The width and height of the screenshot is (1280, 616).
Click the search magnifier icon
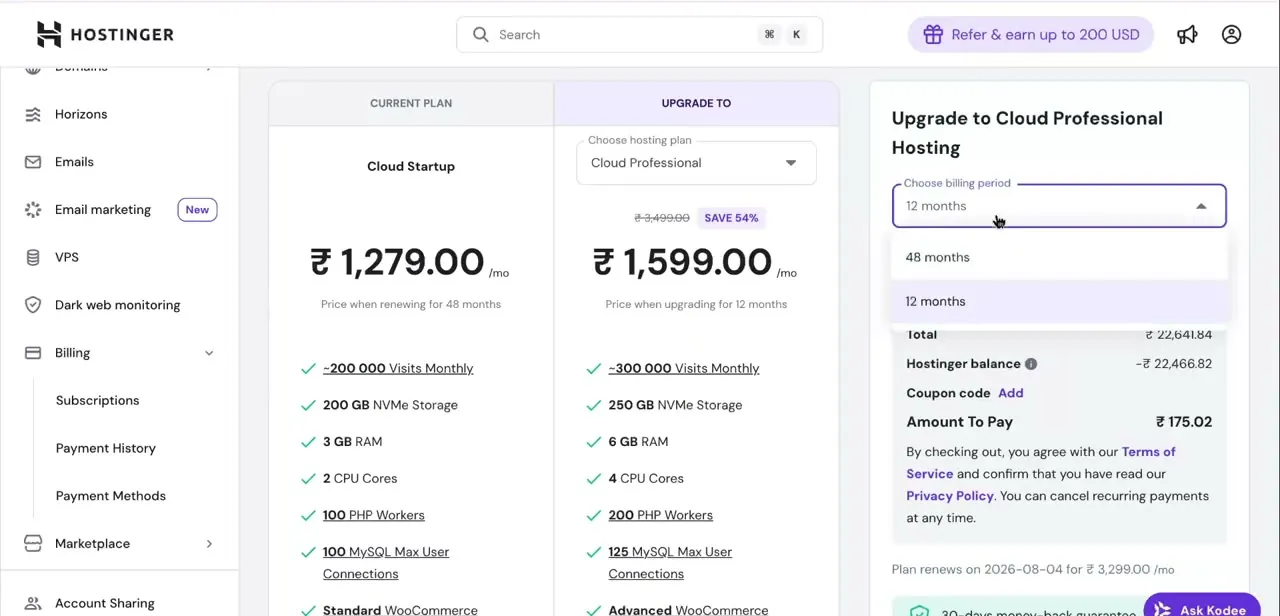tap(481, 34)
